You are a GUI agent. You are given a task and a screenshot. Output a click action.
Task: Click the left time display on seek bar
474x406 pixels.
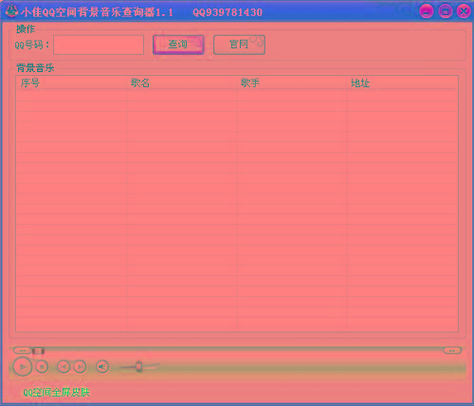(22, 351)
